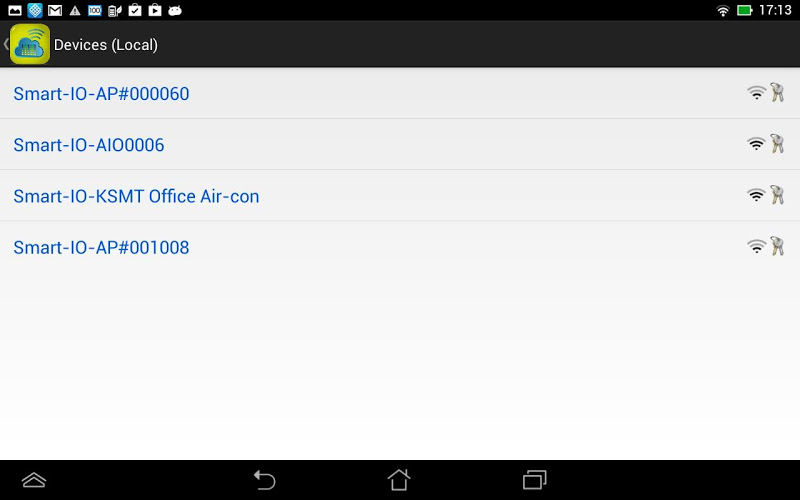Tap the Wi-Fi signal icon for Smart-IO-AP#000060
The height and width of the screenshot is (500, 800).
coord(756,93)
